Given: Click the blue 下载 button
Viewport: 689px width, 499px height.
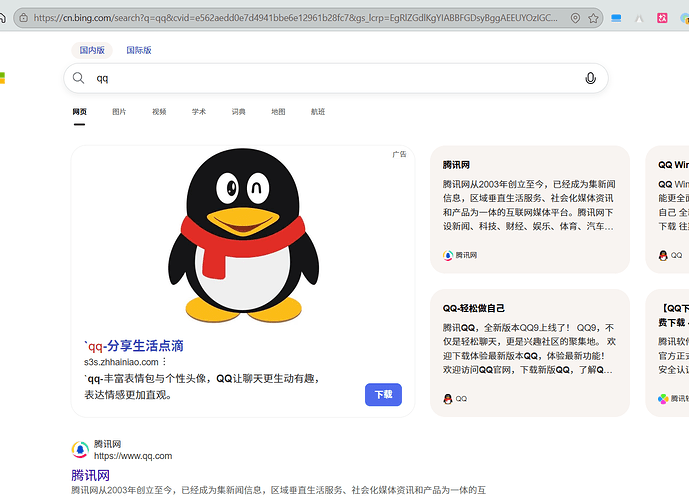Looking at the screenshot, I should [x=383, y=394].
